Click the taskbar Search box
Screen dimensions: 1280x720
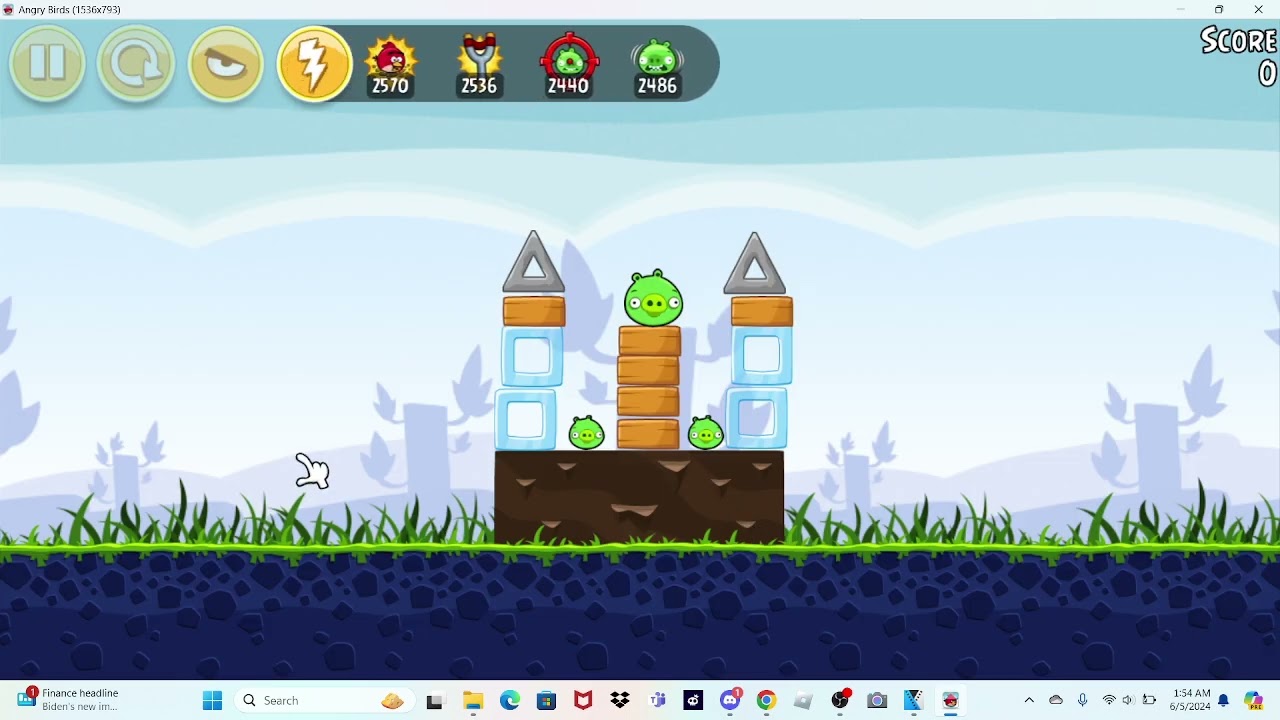pos(323,700)
